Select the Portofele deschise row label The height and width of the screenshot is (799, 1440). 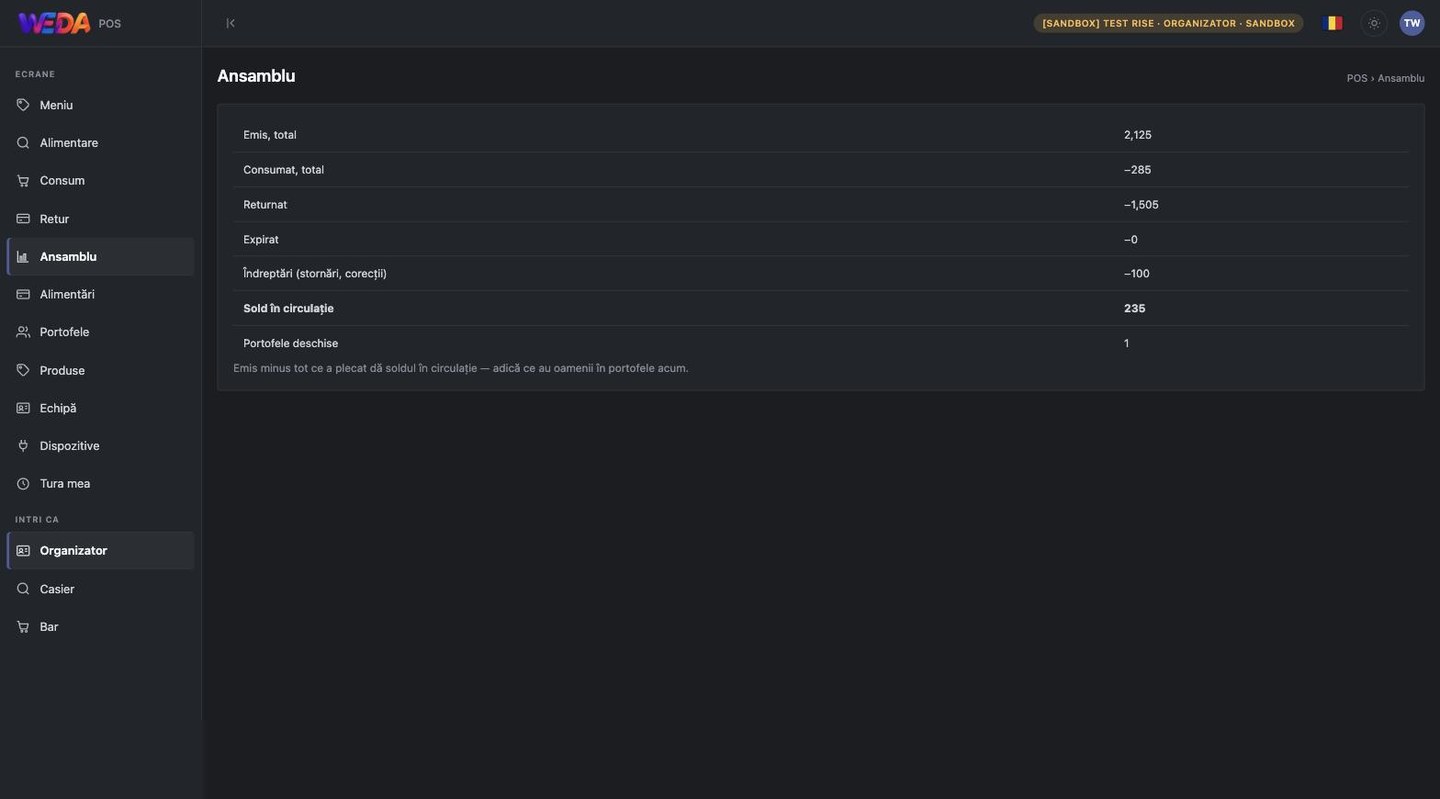click(291, 344)
